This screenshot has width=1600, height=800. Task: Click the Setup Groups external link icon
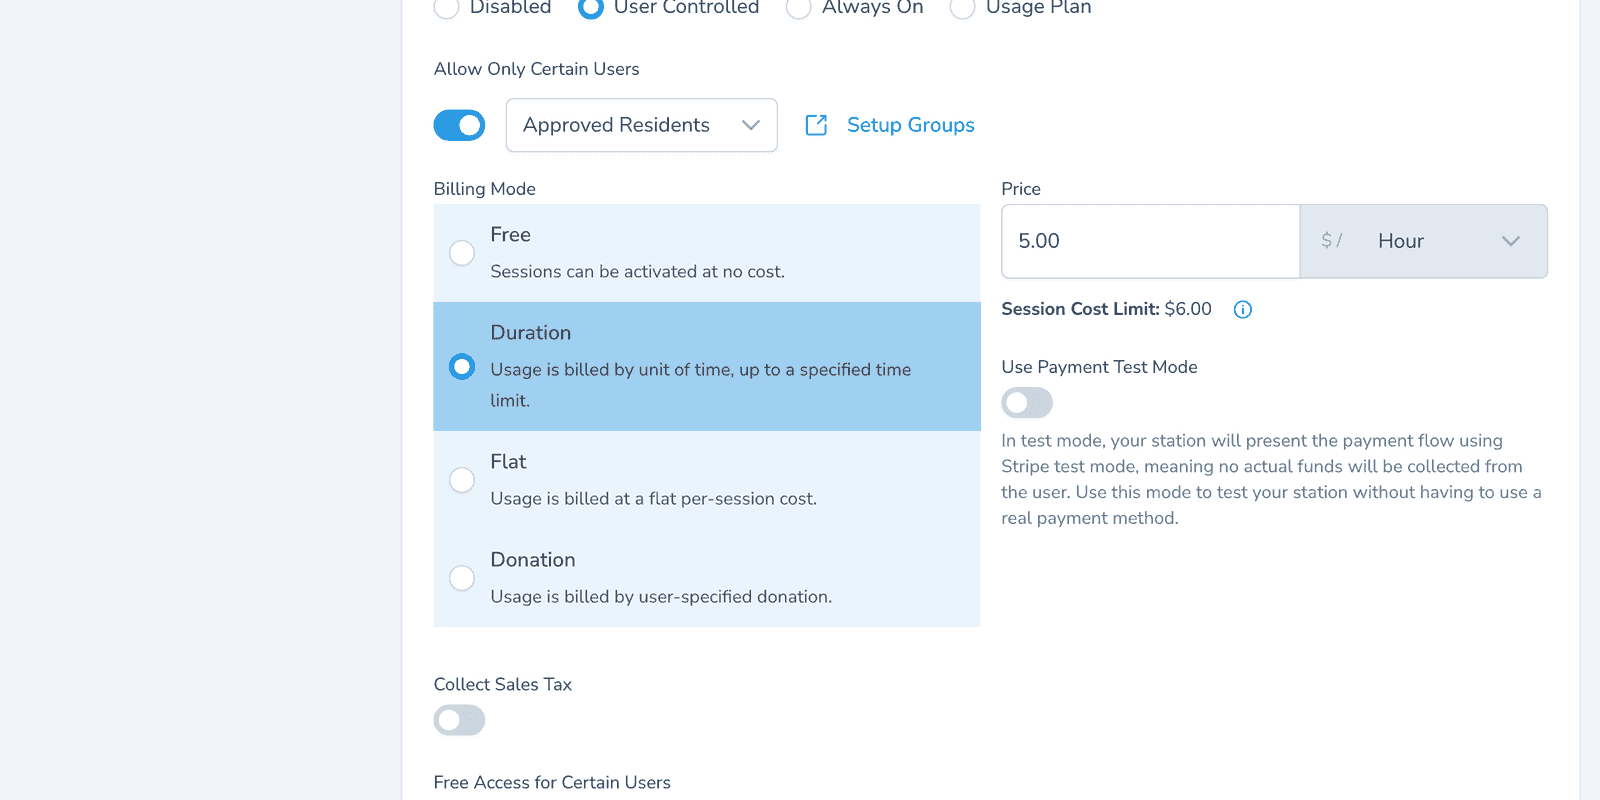[816, 125]
